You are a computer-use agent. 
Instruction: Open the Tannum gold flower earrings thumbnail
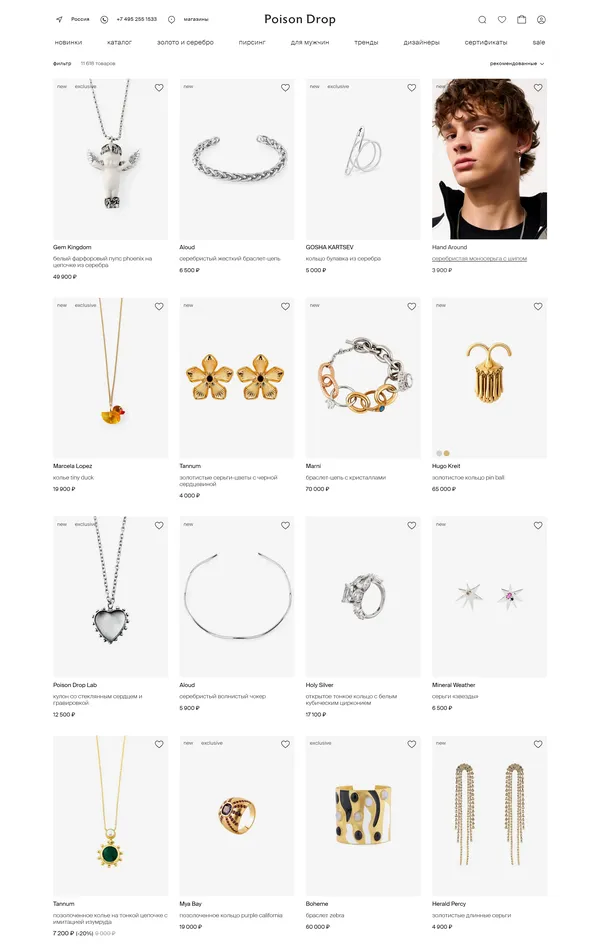click(236, 377)
